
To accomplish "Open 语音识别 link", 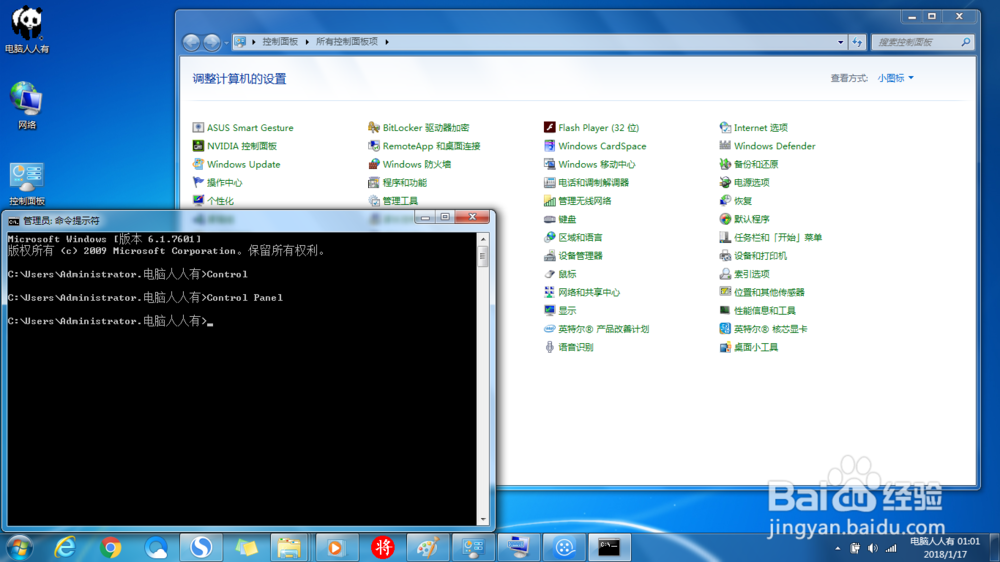I will click(569, 347).
